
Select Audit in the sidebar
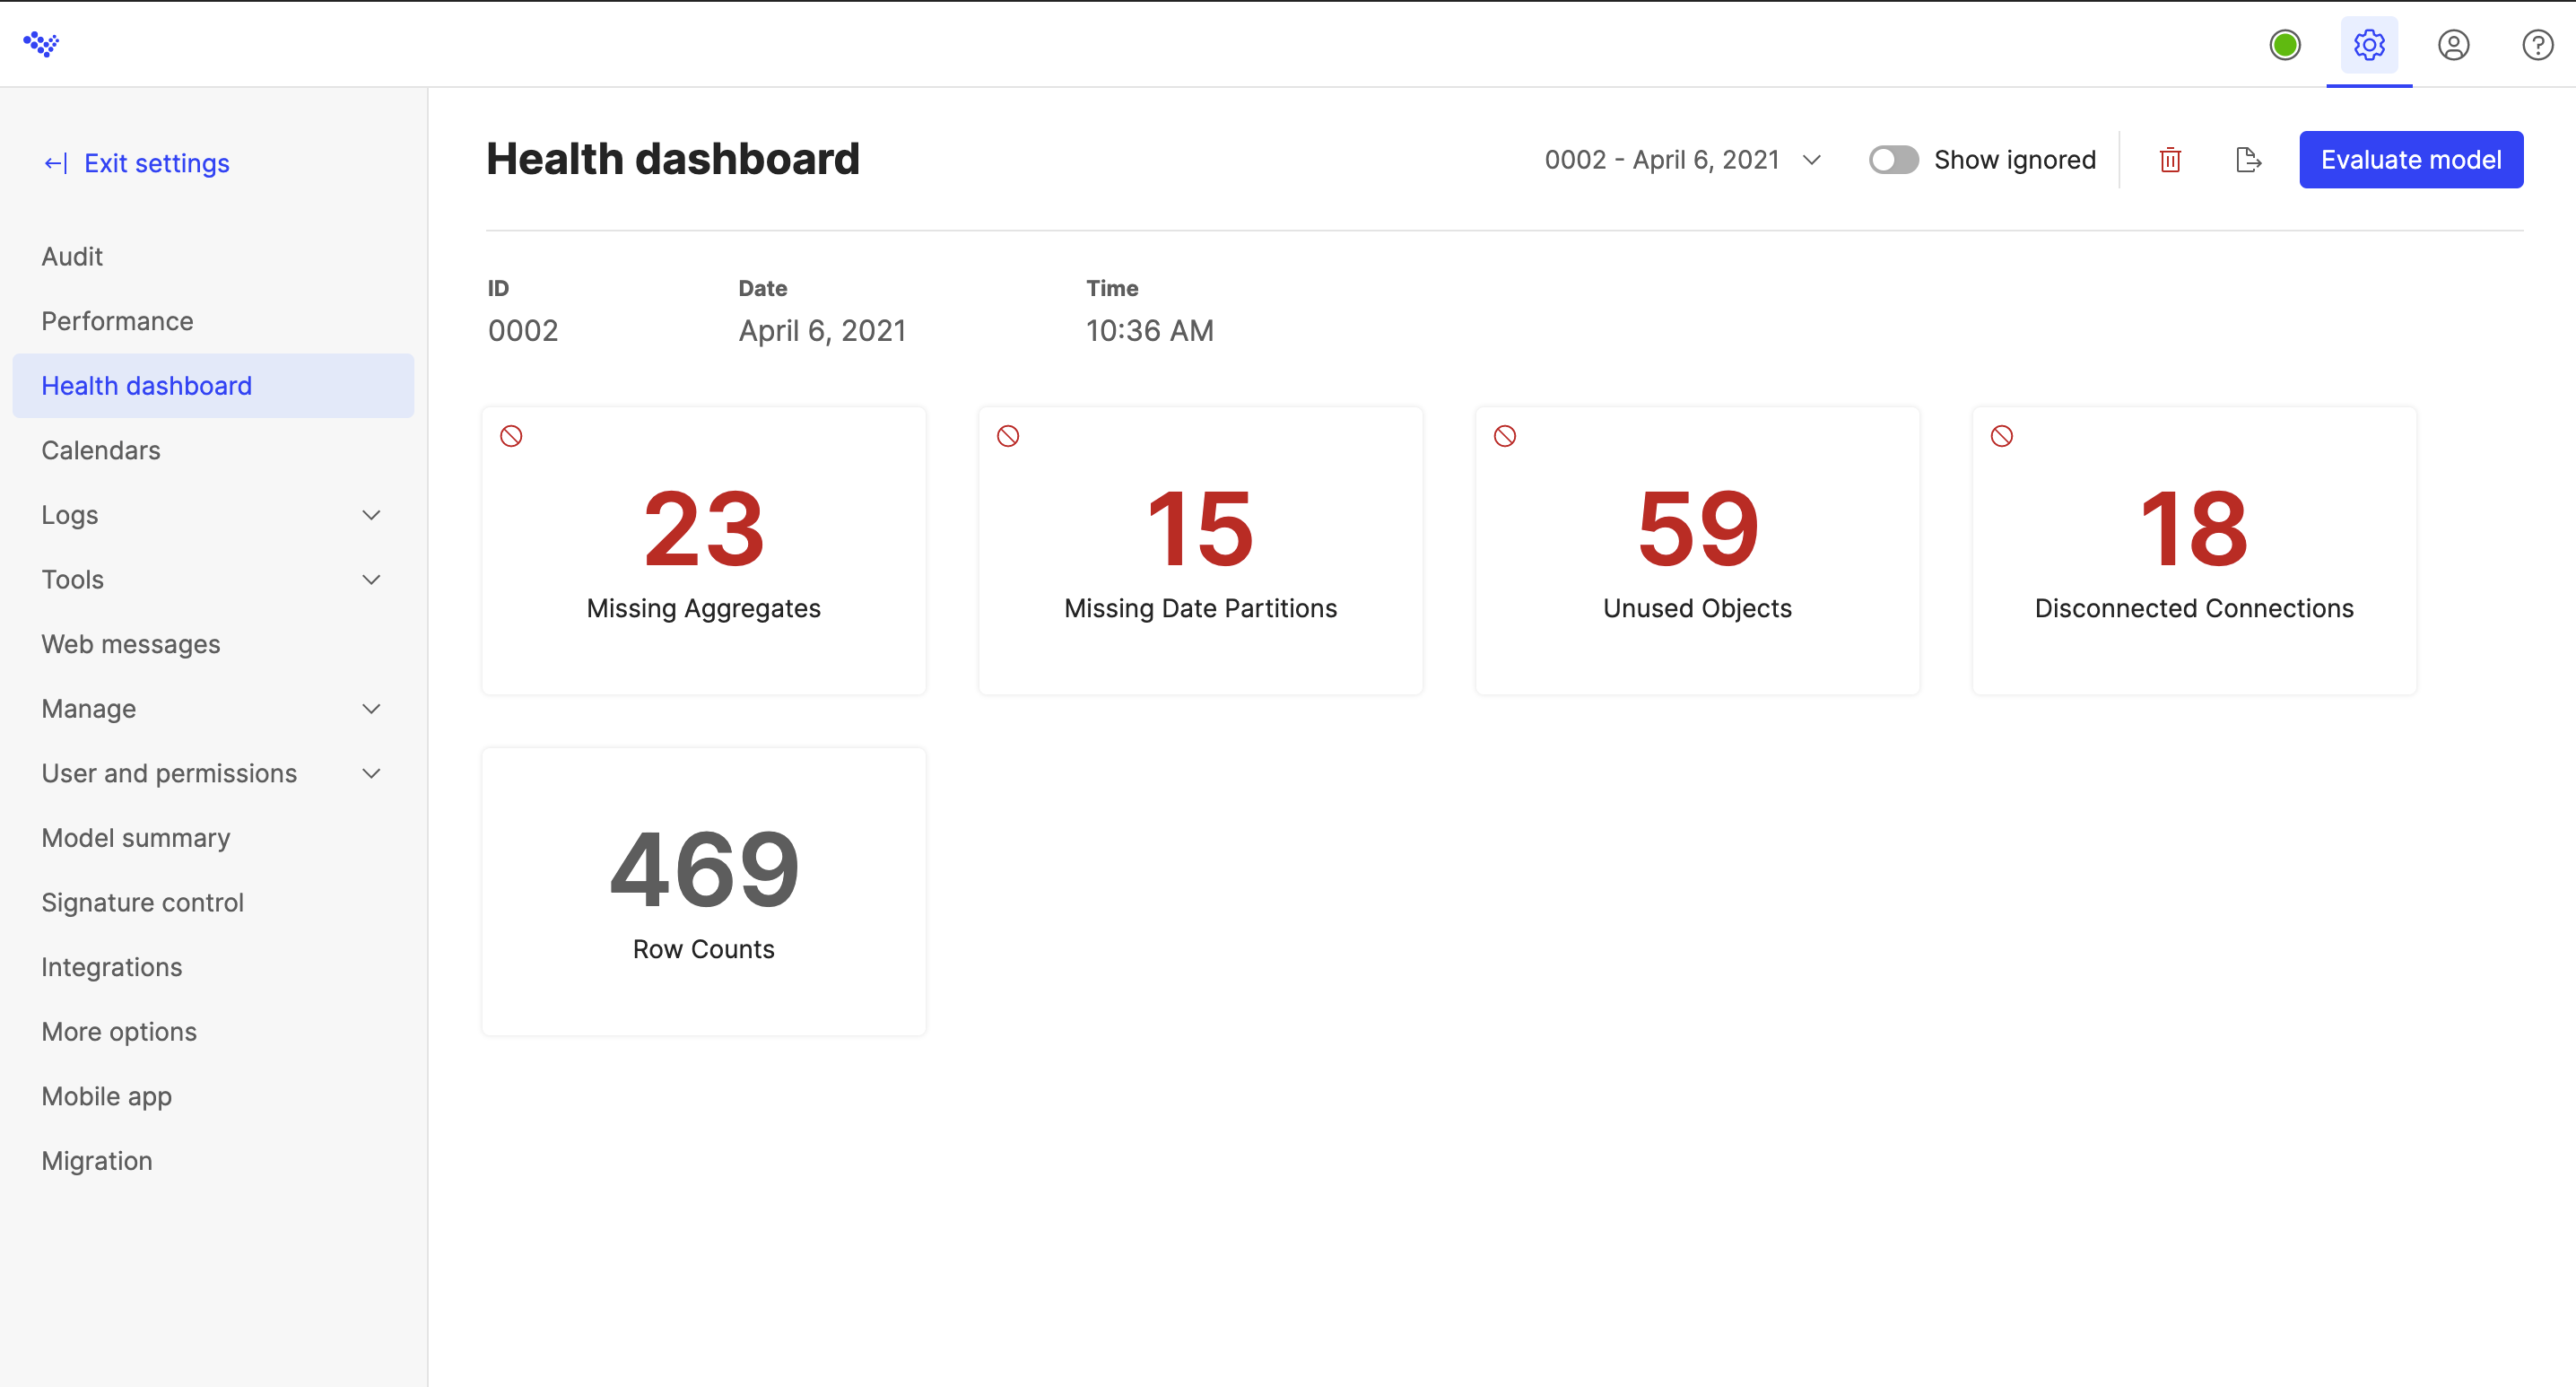(x=71, y=256)
